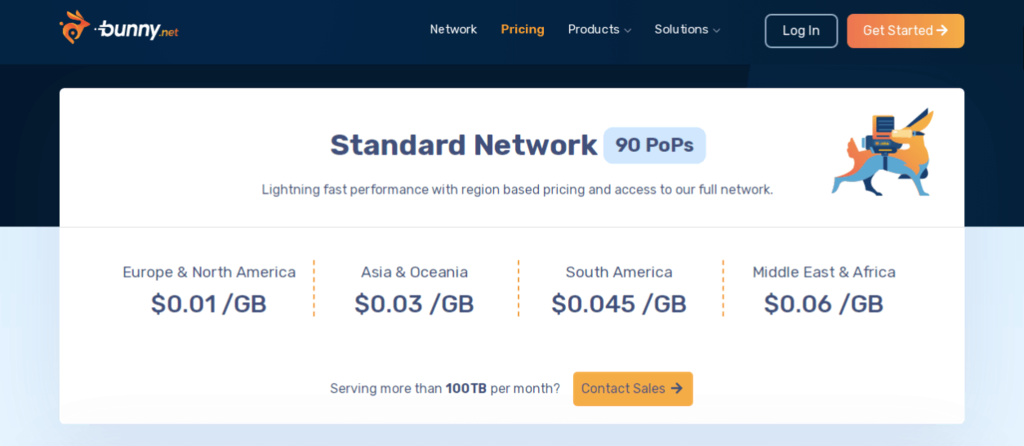Click the 90 PoPs badge

click(x=654, y=146)
